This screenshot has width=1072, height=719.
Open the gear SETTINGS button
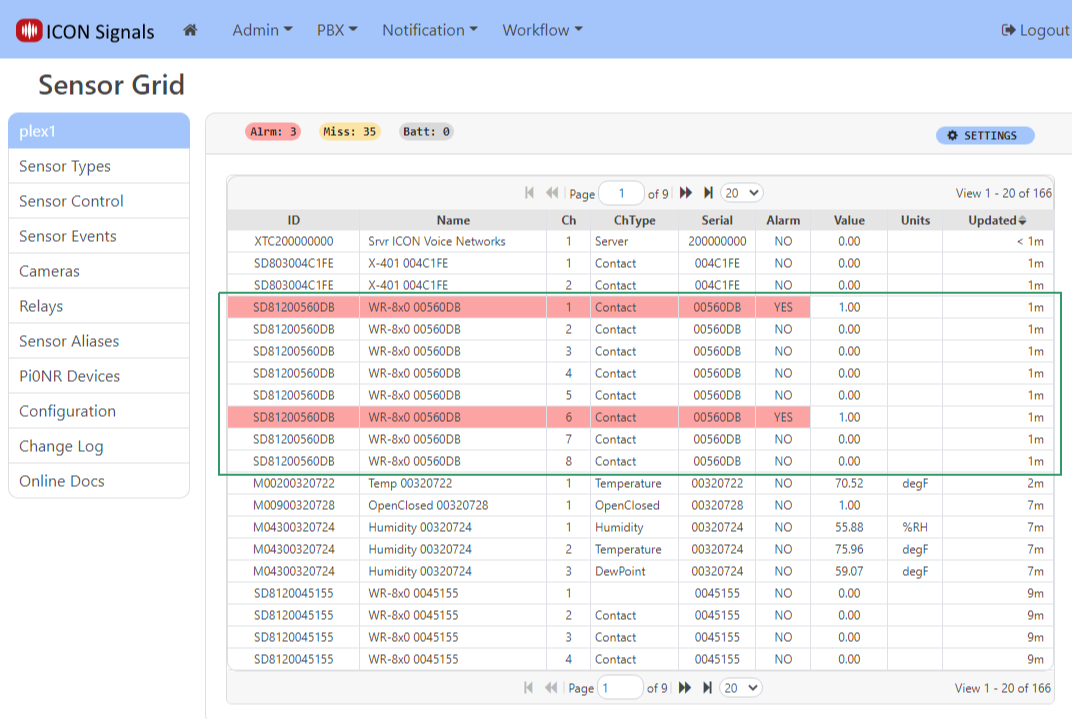click(x=984, y=136)
